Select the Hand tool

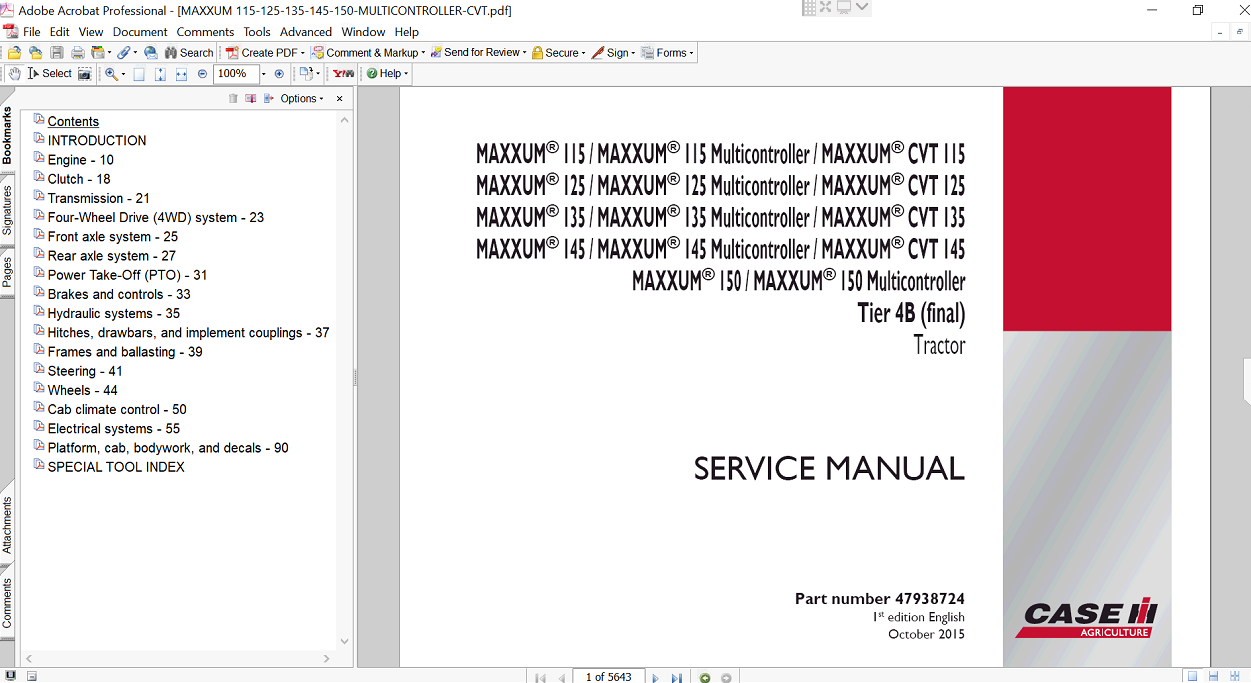coord(14,74)
